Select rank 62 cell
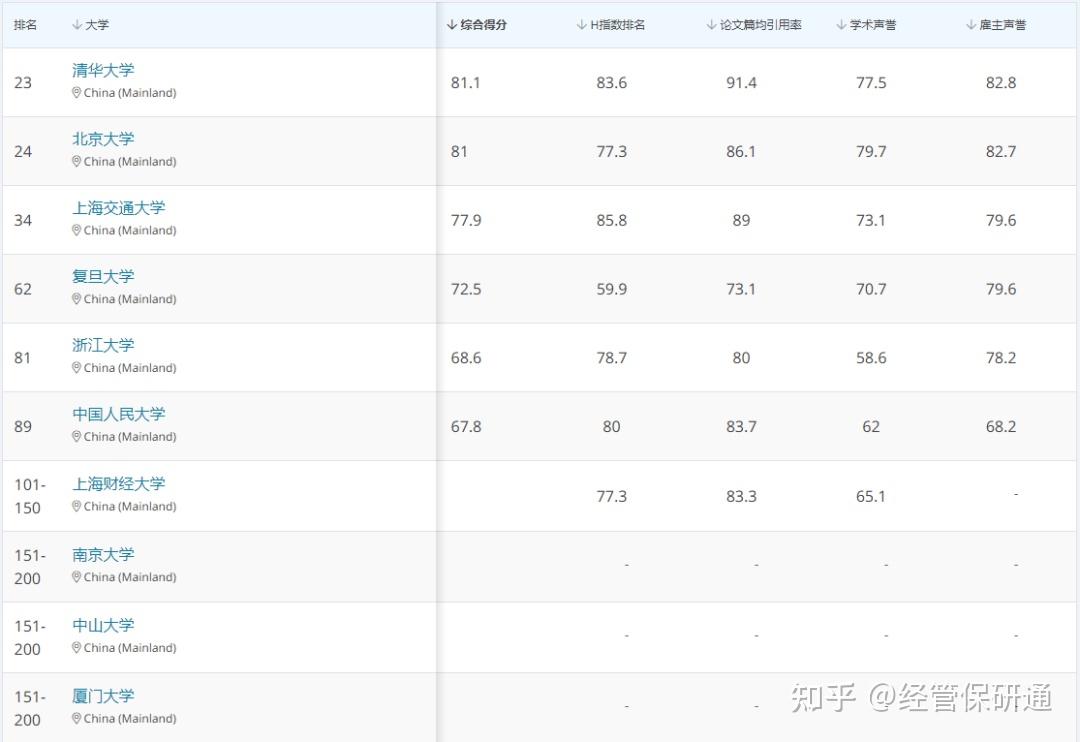The width and height of the screenshot is (1080, 742). tap(23, 289)
